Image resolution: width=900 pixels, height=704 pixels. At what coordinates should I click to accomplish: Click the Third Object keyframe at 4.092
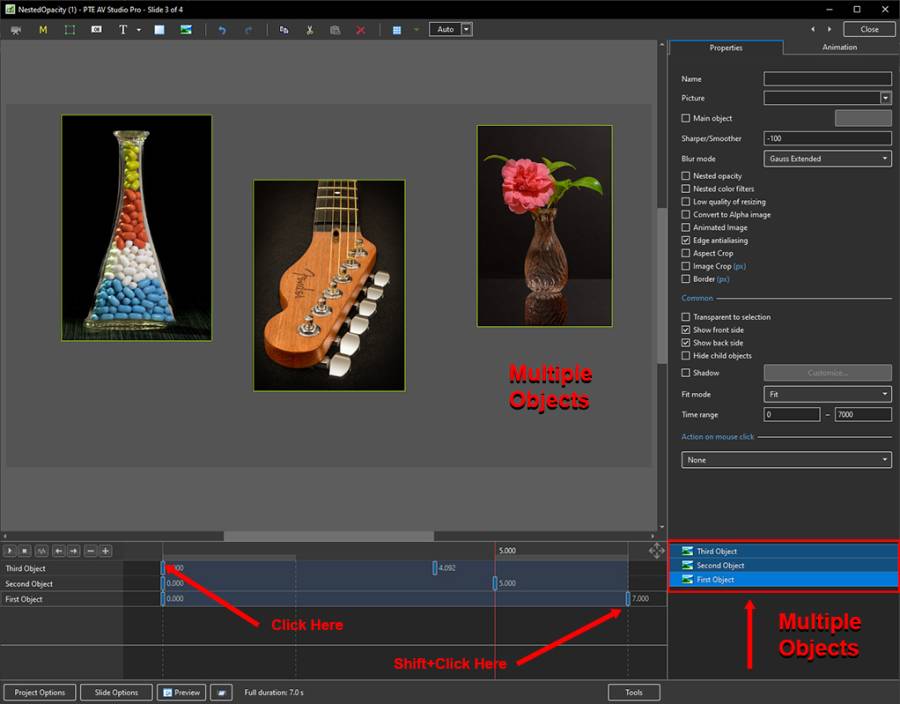[x=435, y=568]
